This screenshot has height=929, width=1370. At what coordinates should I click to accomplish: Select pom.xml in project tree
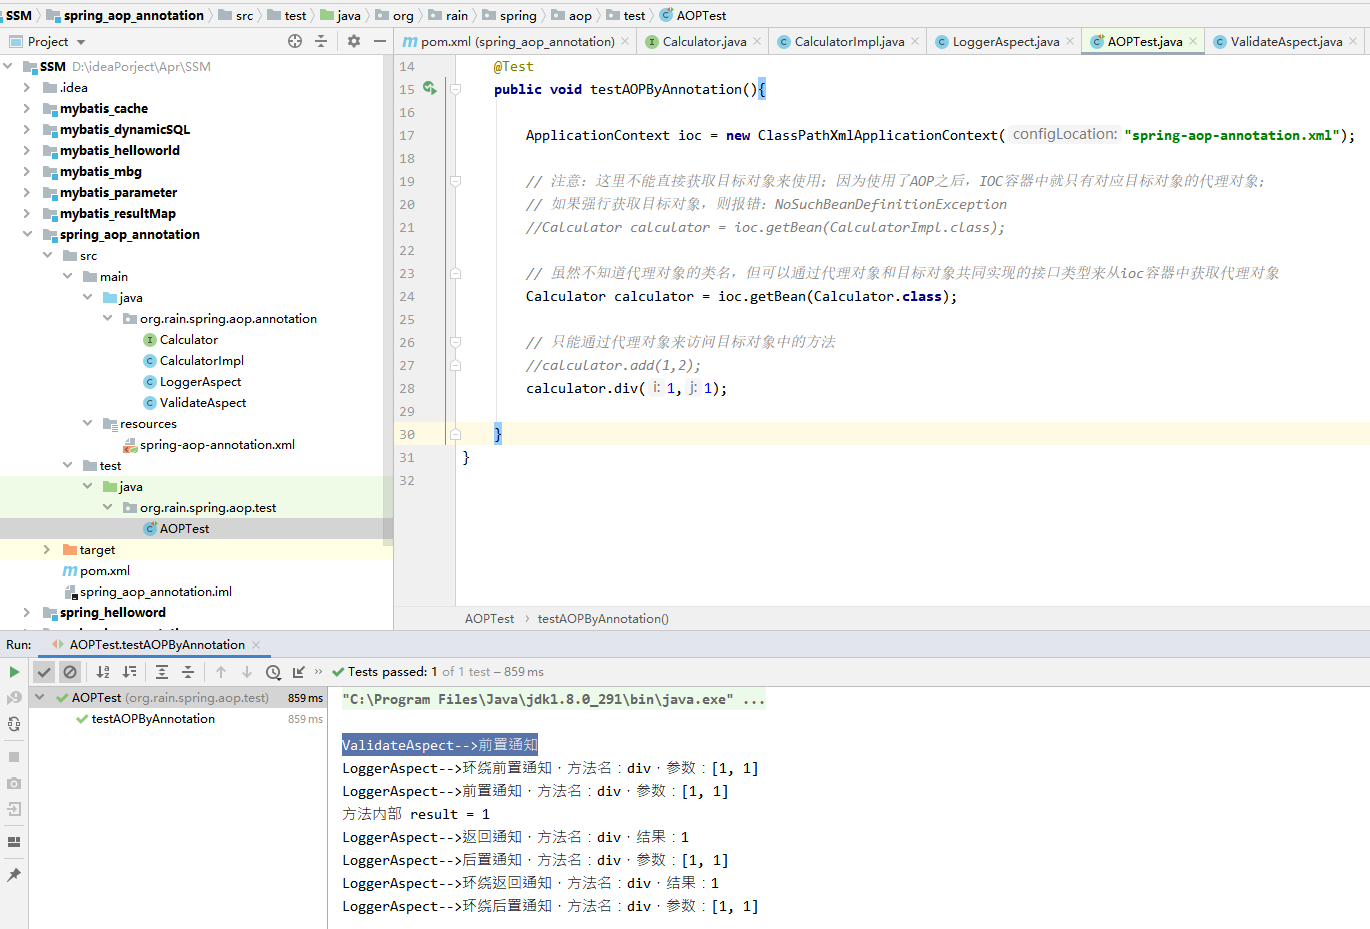pyautogui.click(x=104, y=570)
